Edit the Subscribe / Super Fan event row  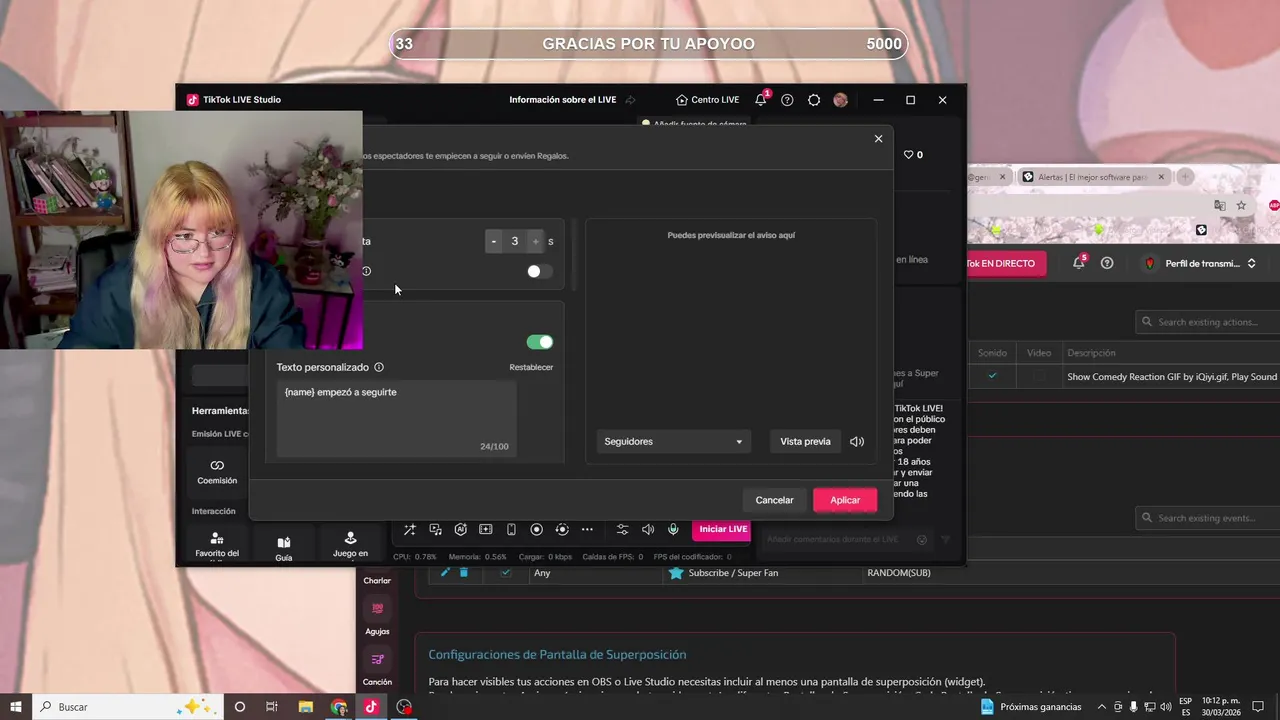(446, 572)
